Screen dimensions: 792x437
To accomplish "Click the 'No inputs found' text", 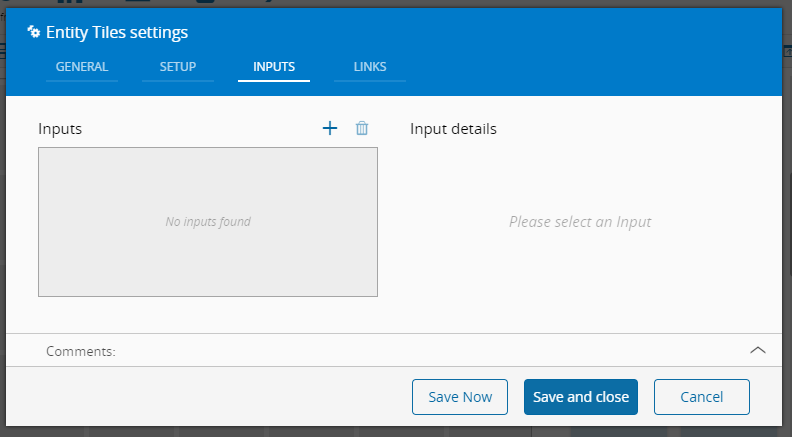I will coord(208,222).
